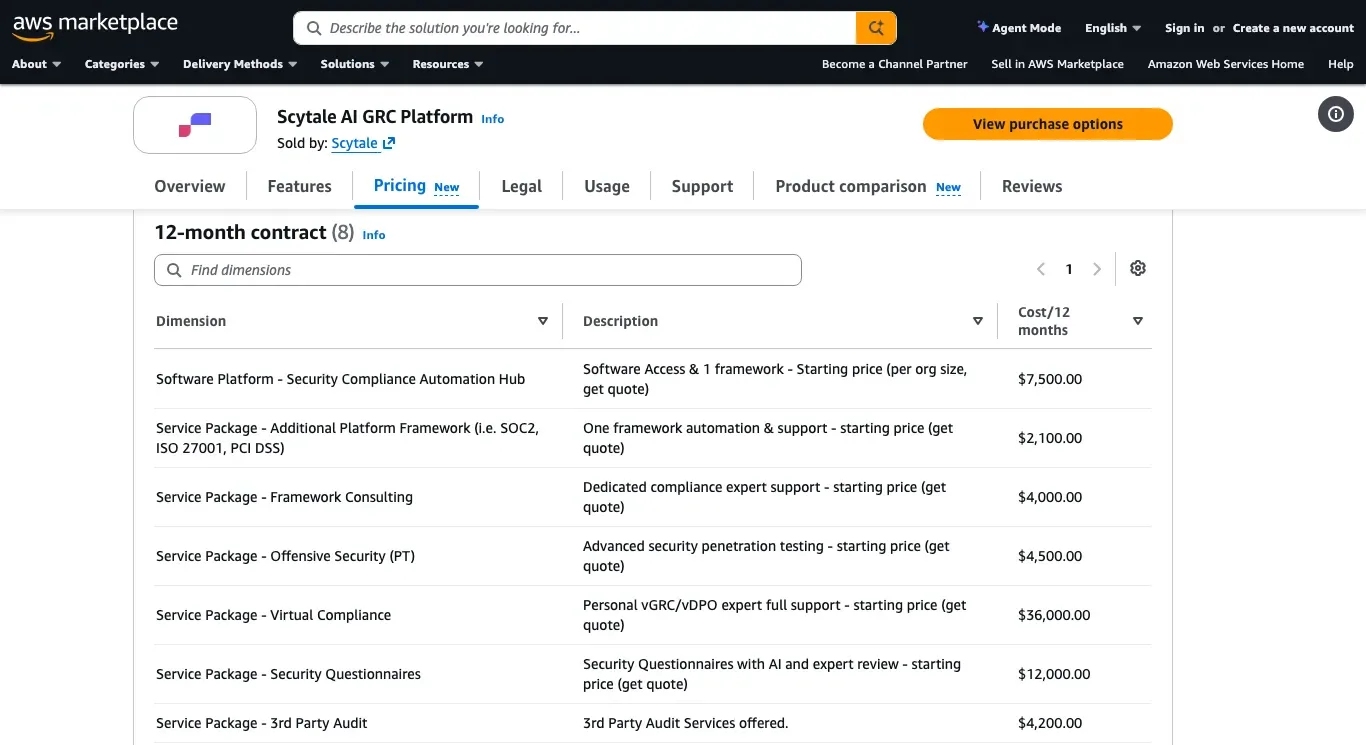The height and width of the screenshot is (745, 1366).
Task: Go to previous page arrow in pagination
Action: [x=1041, y=269]
